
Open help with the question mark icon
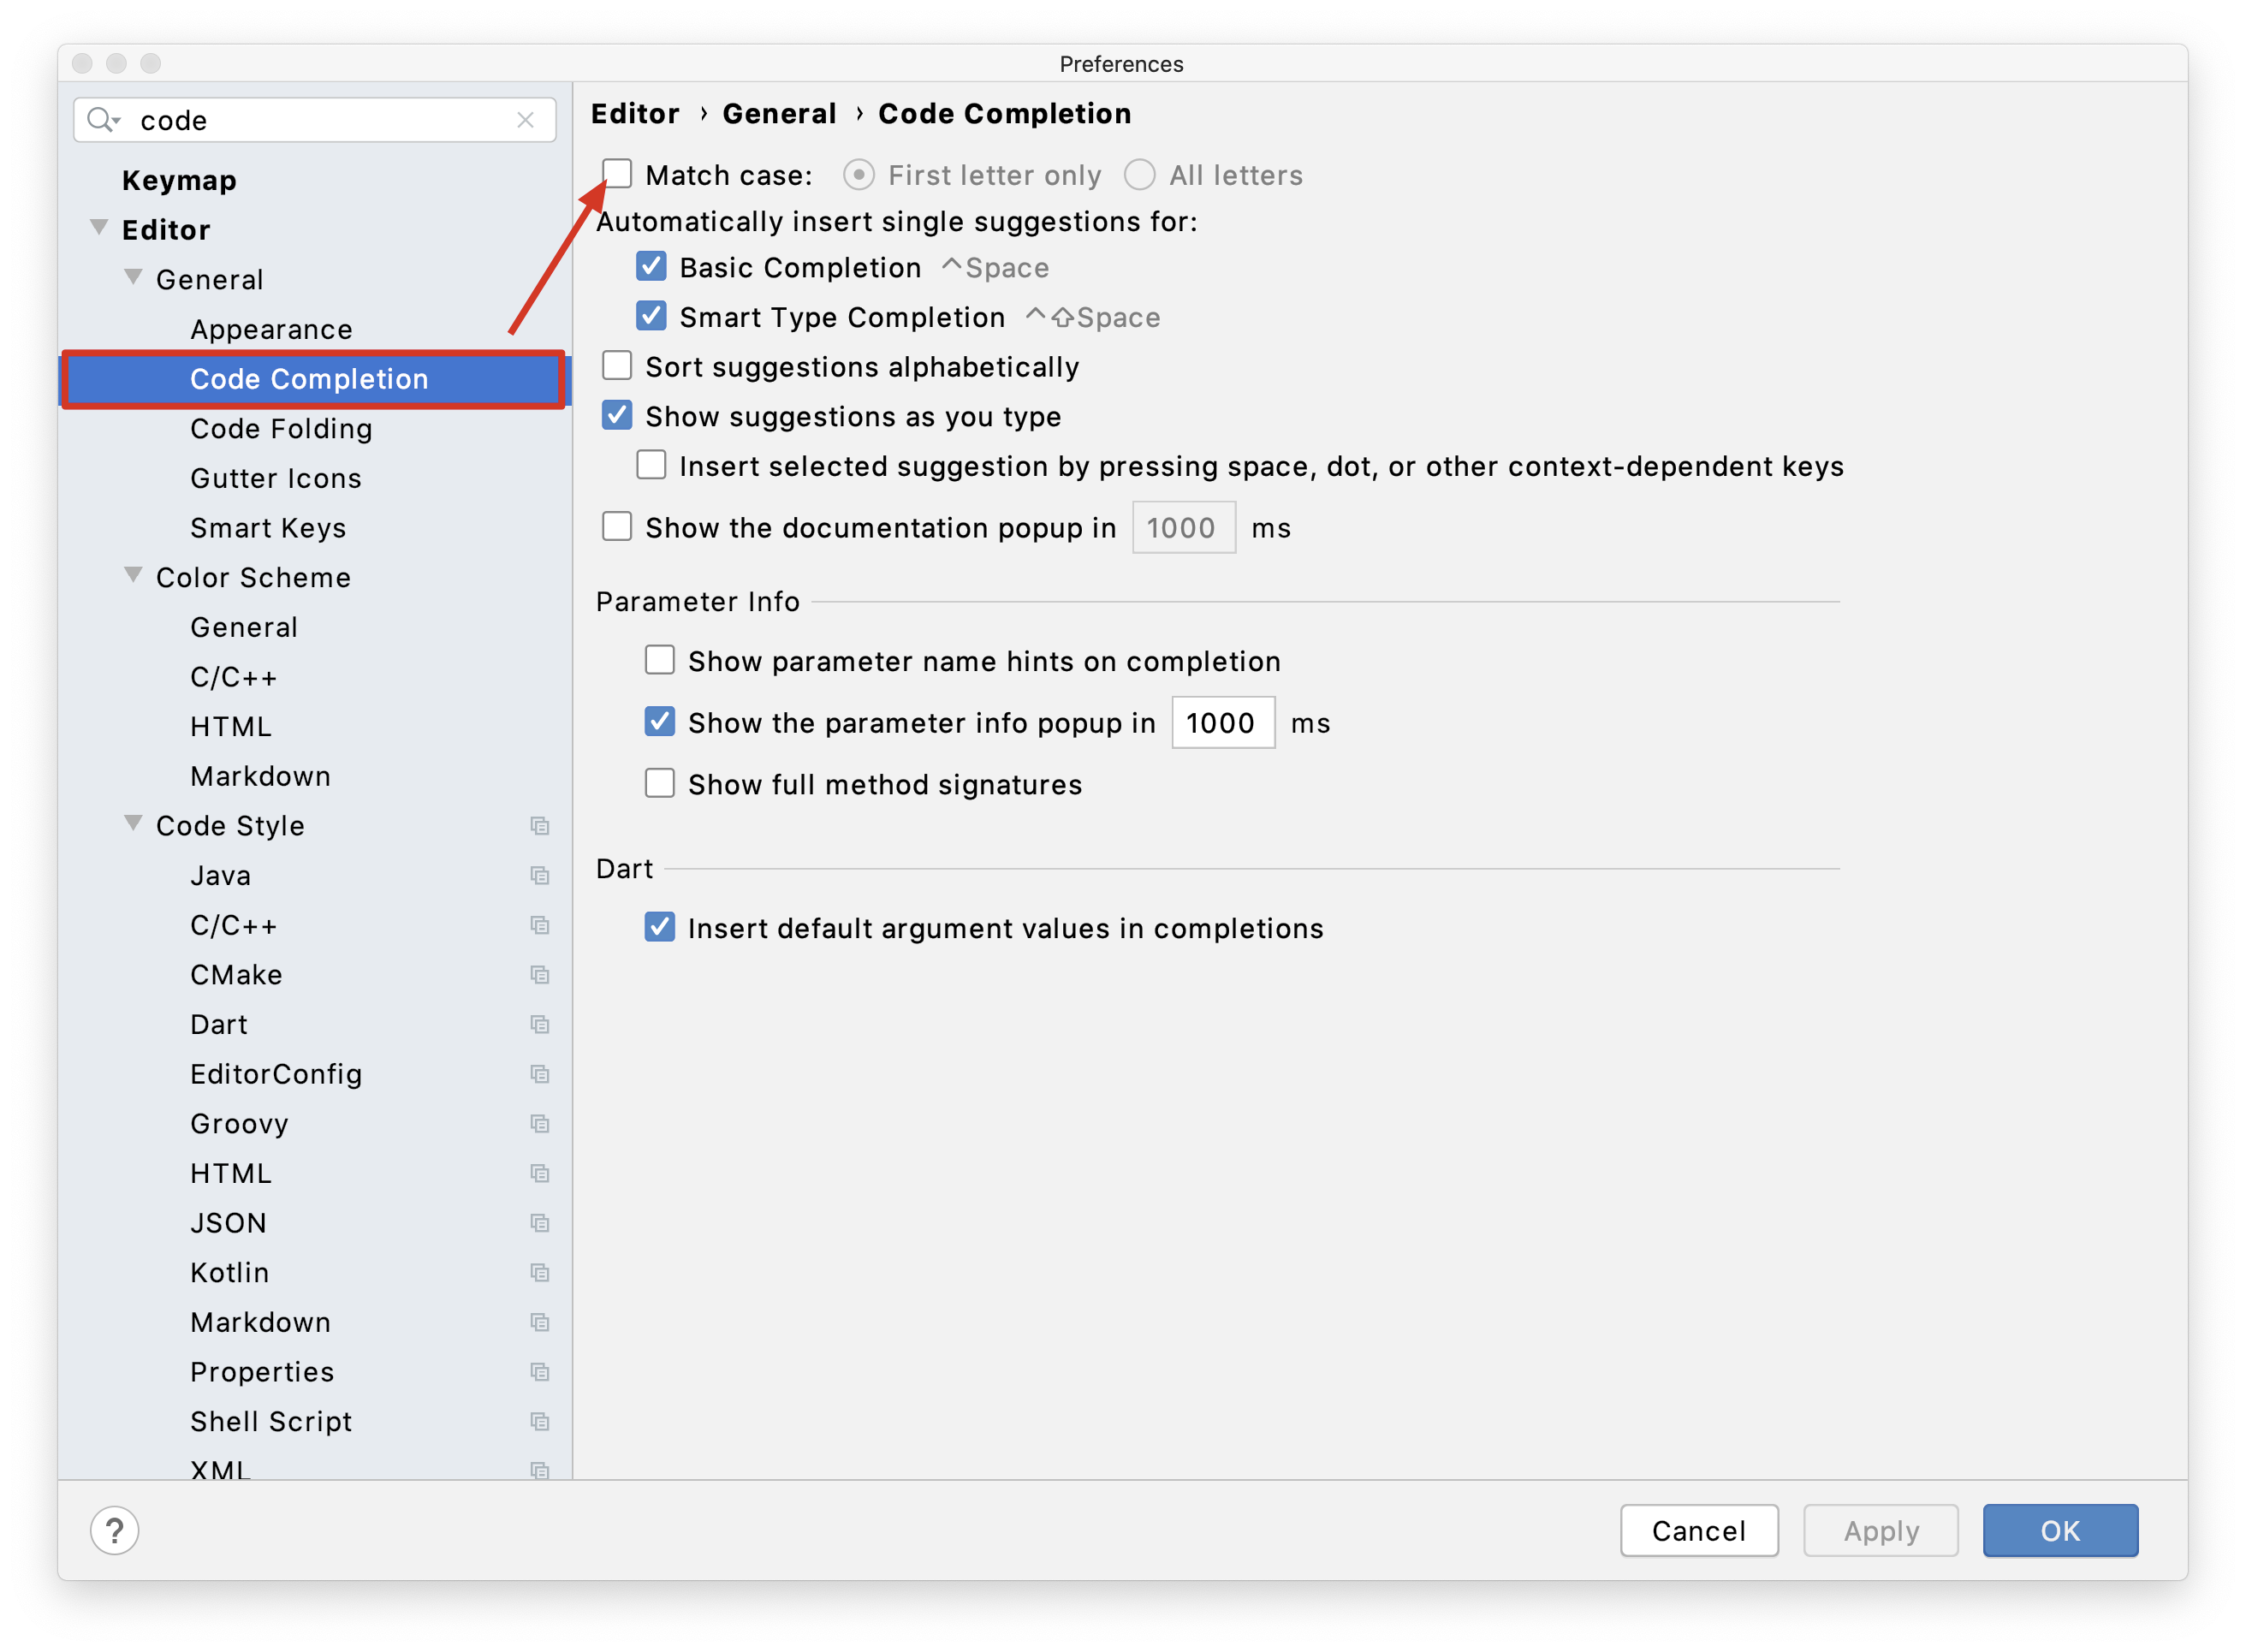click(x=115, y=1530)
